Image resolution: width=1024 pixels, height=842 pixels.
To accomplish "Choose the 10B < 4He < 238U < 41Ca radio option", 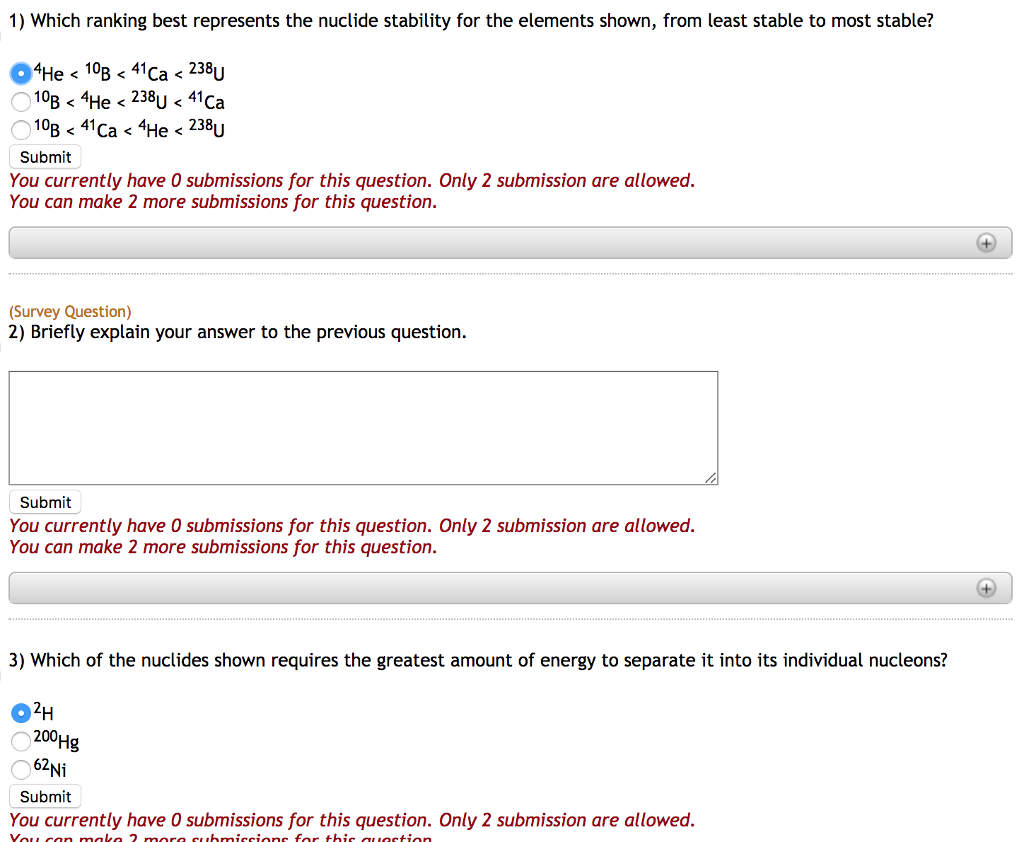I will click(x=19, y=101).
